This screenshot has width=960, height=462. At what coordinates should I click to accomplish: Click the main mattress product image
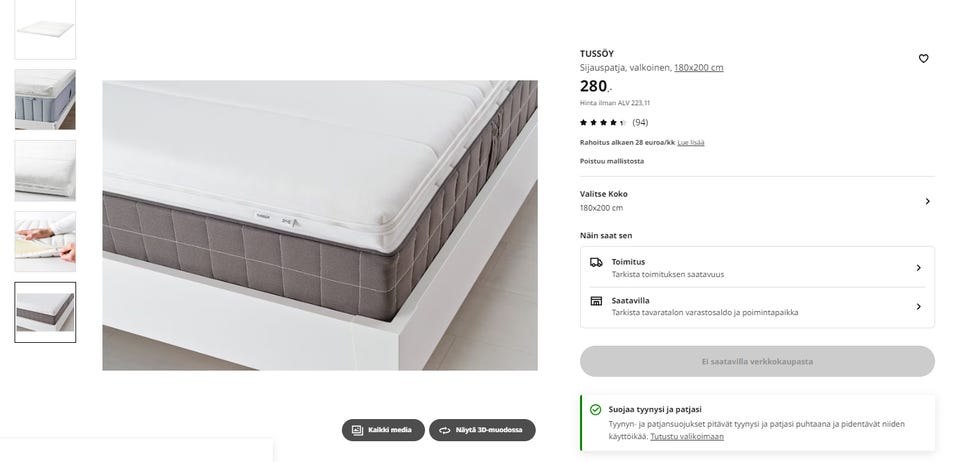coord(320,225)
